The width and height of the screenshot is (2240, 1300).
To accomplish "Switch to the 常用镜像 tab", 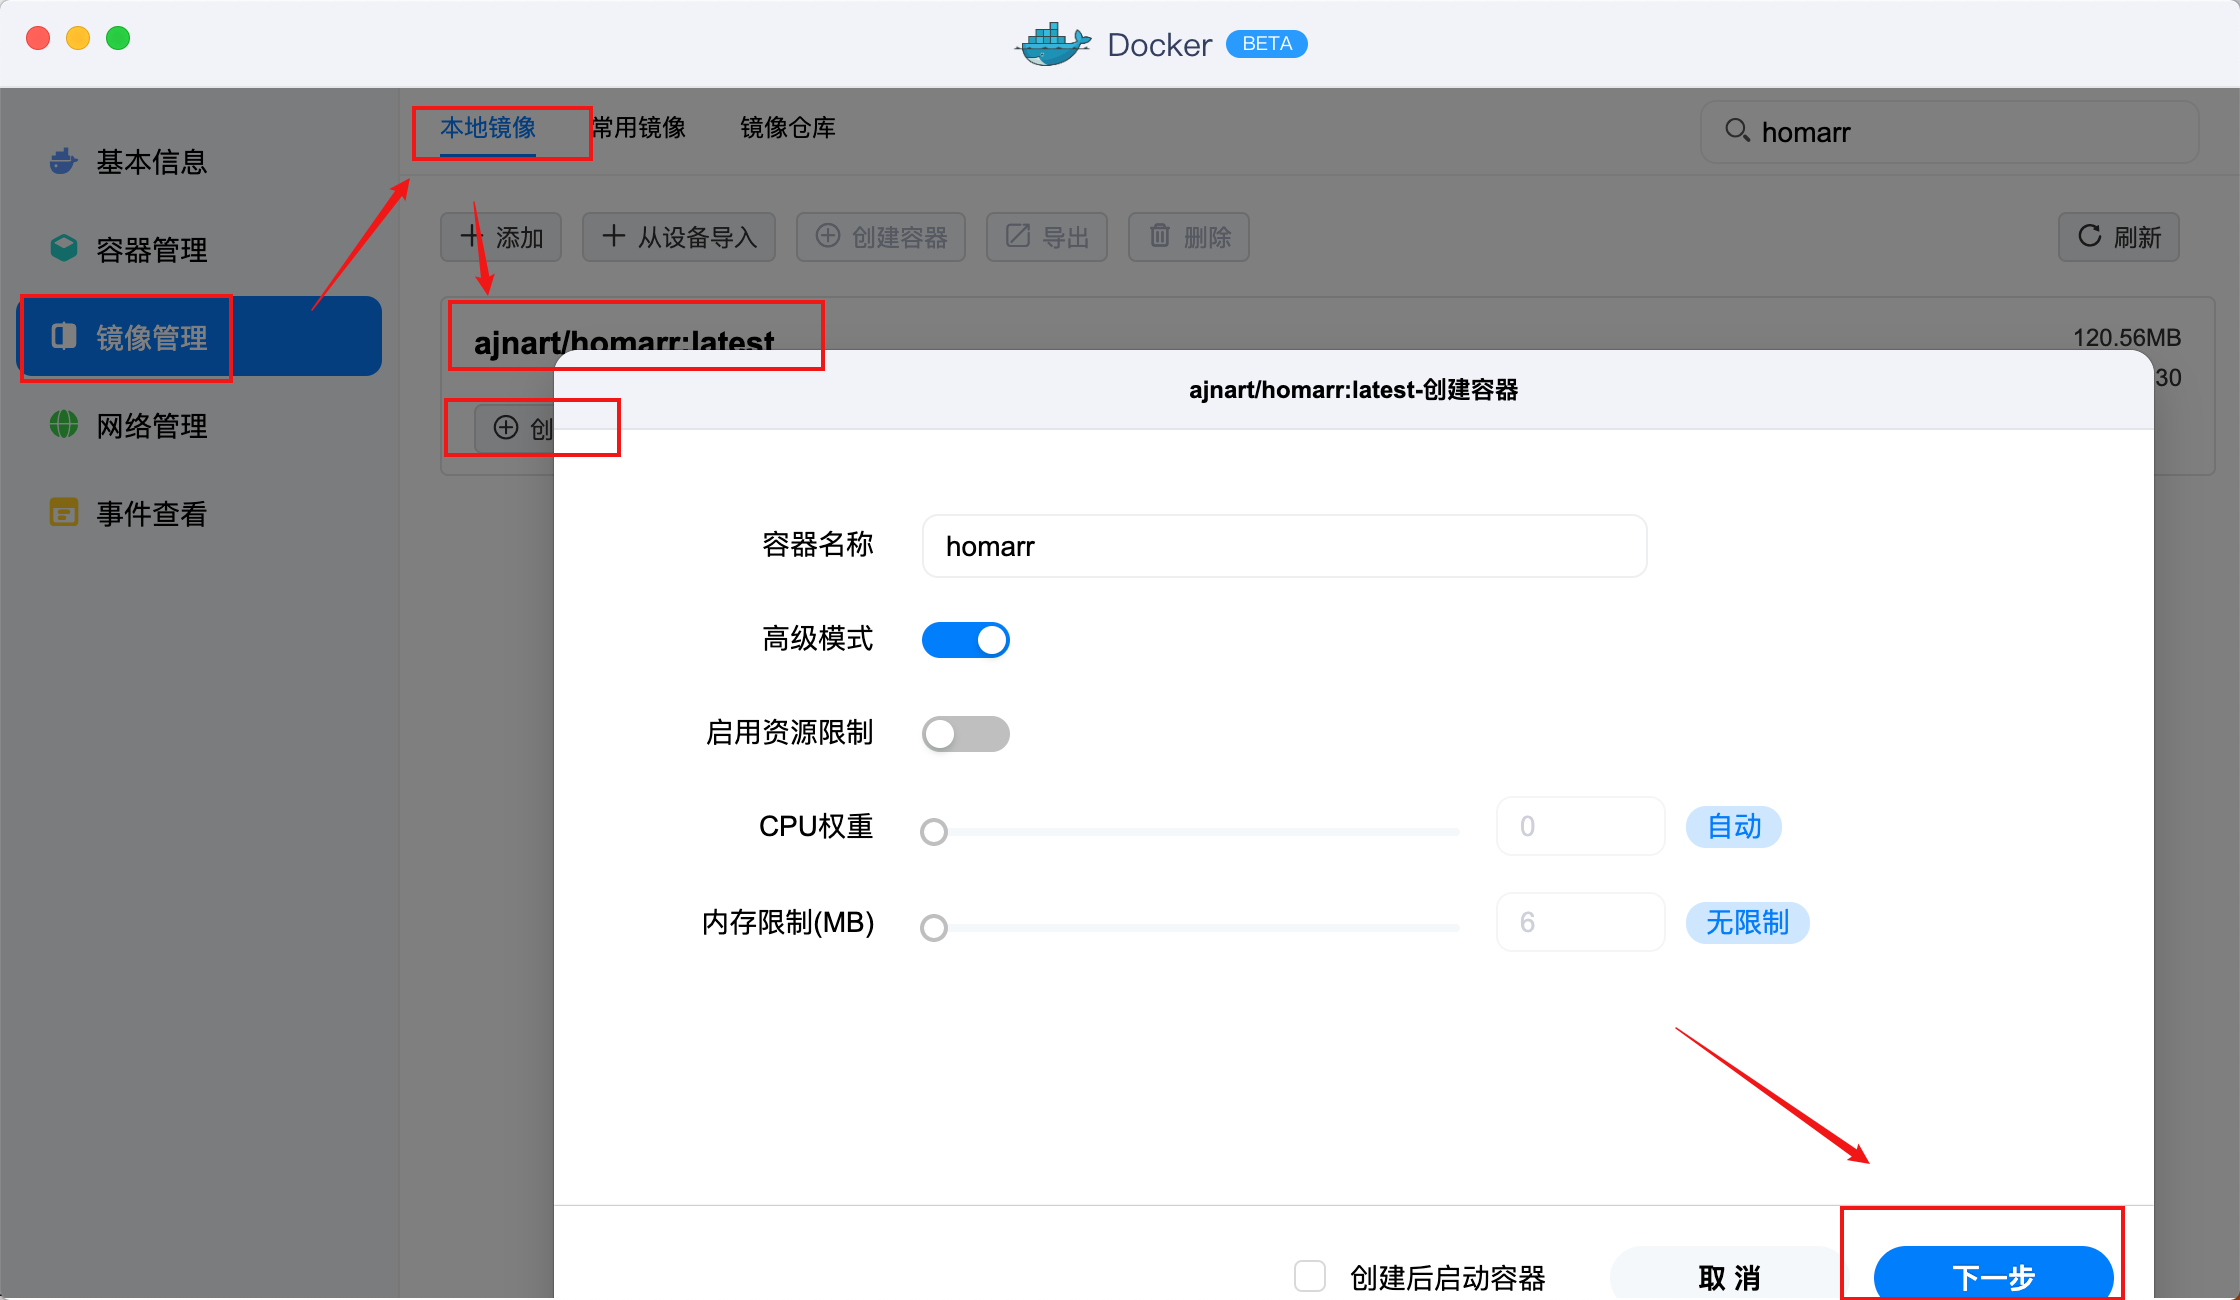I will pyautogui.click(x=639, y=128).
